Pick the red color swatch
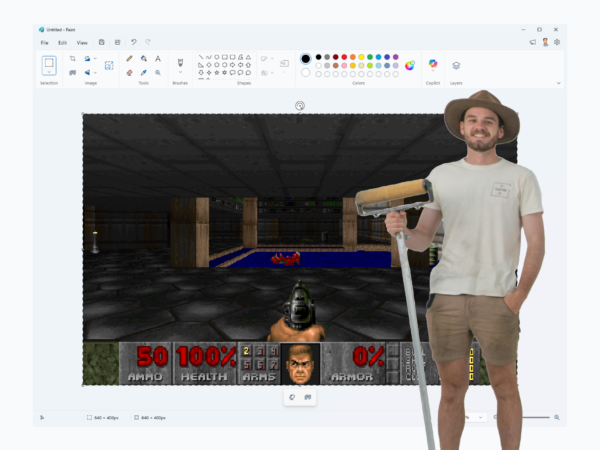600x450 pixels. pos(344,57)
